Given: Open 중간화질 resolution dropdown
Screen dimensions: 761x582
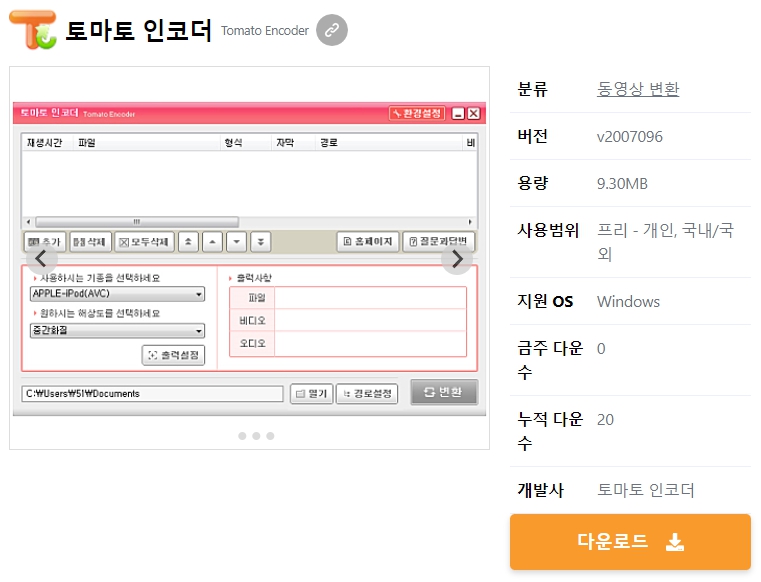Looking at the screenshot, I should pyautogui.click(x=117, y=331).
